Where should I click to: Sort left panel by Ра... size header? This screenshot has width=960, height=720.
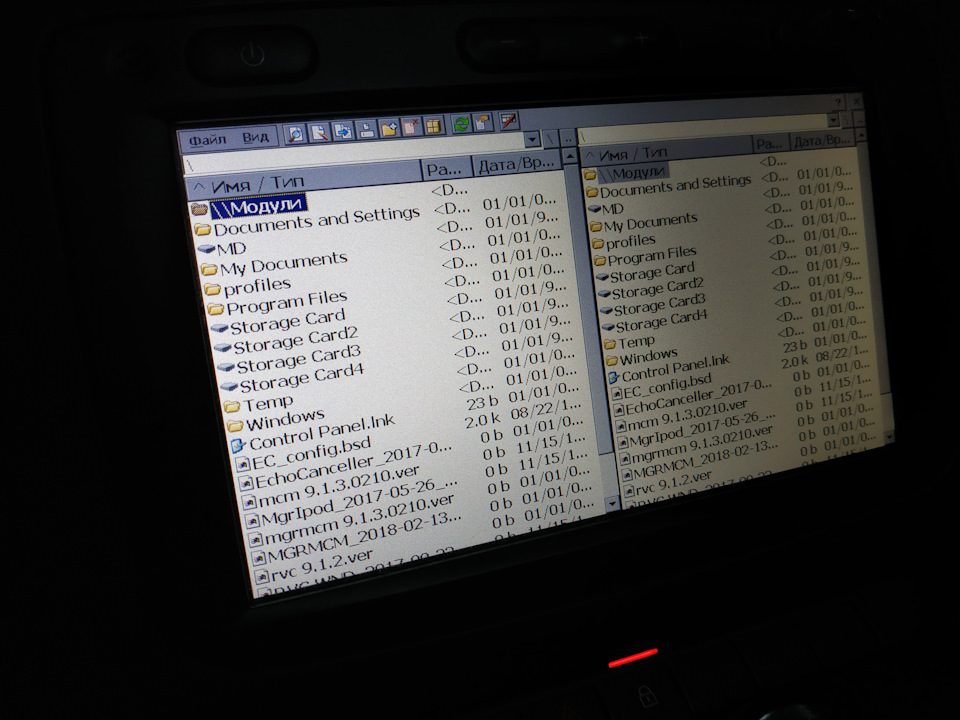[447, 168]
